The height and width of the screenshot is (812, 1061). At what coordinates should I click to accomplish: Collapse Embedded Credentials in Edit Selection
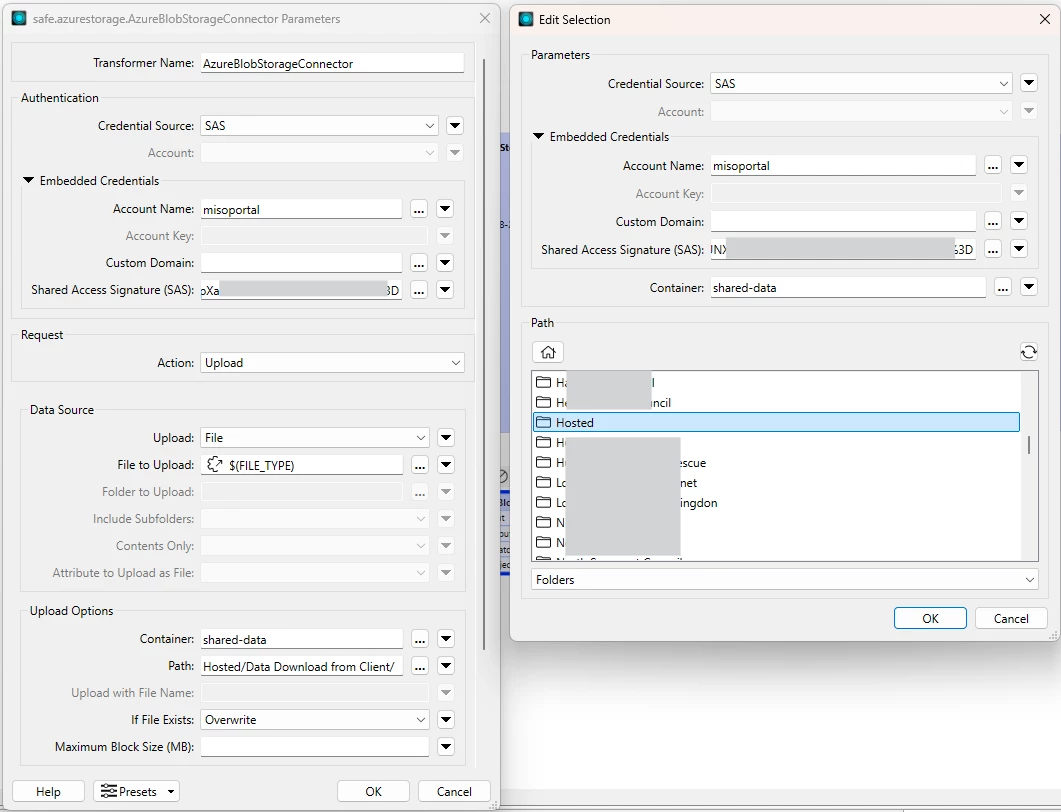pos(539,137)
